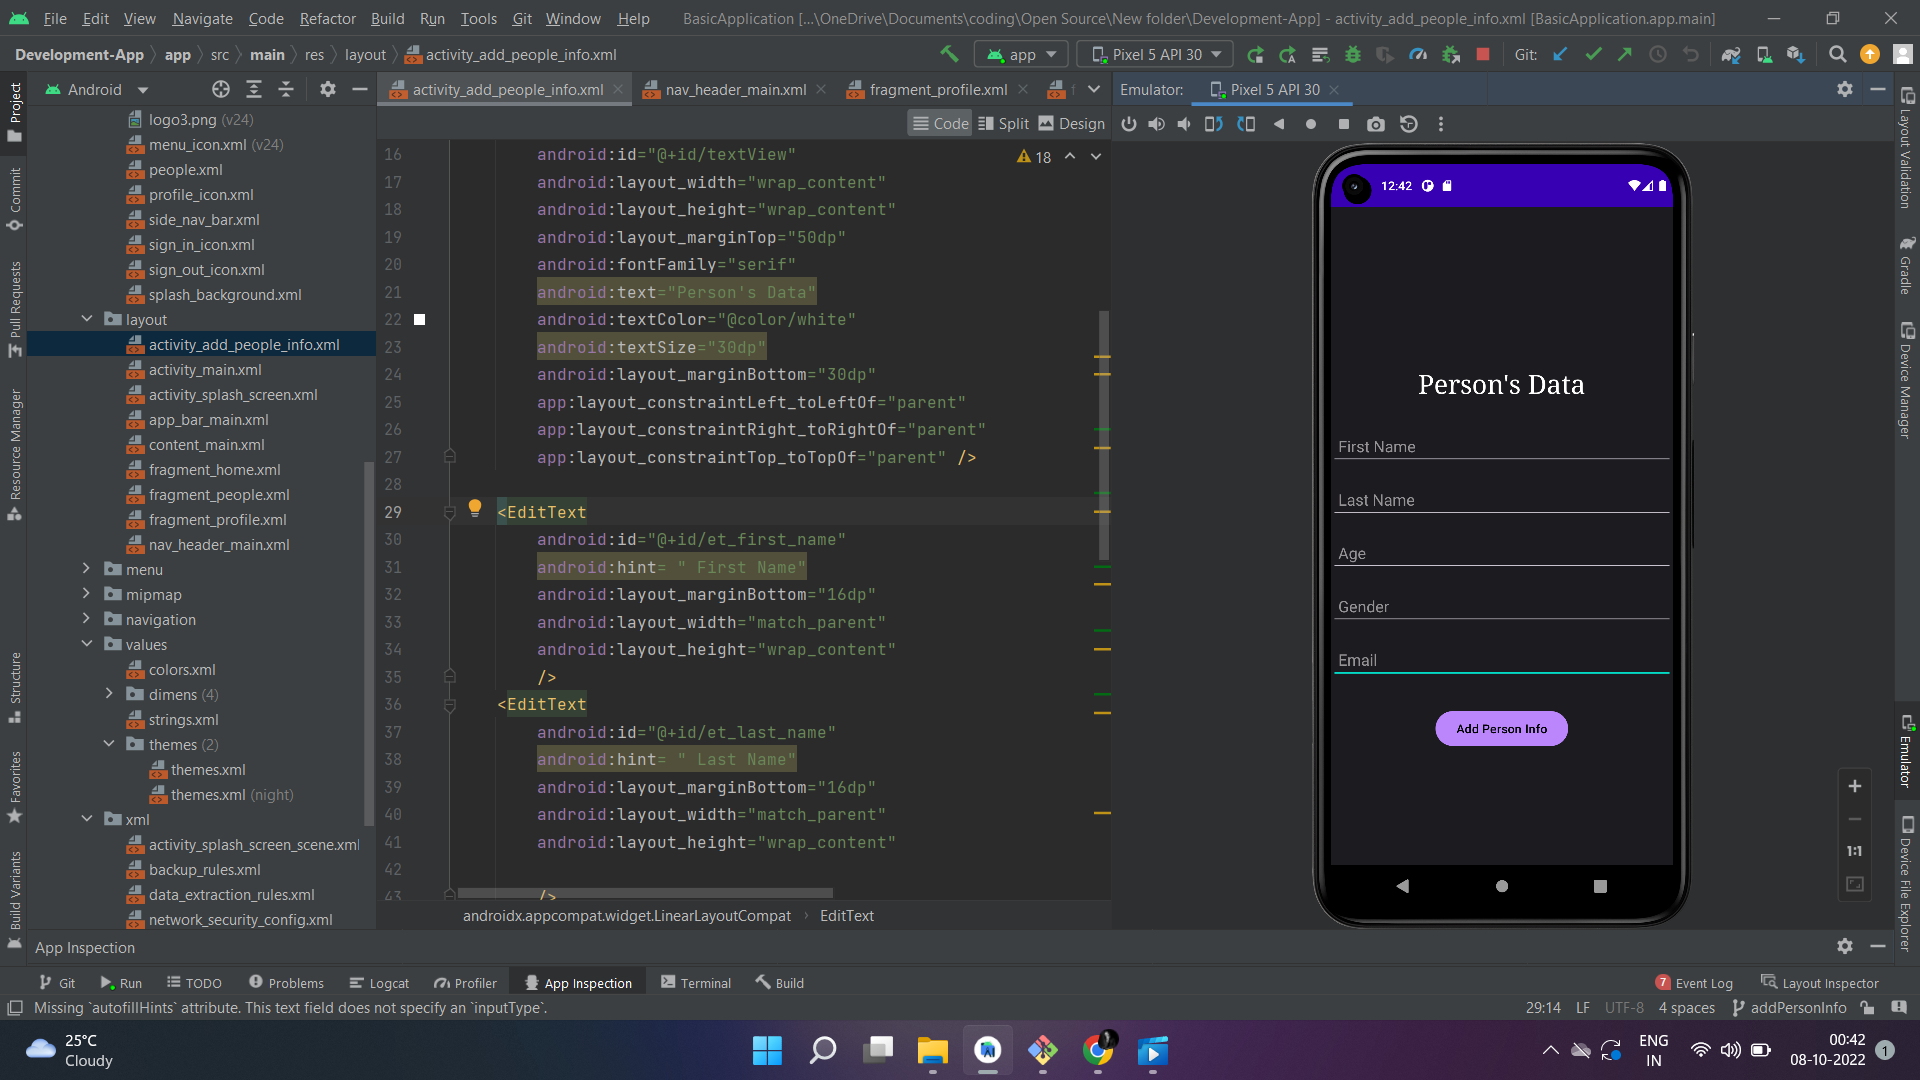Image resolution: width=1920 pixels, height=1080 pixels.
Task: Click Add Person Info button in emulator
Action: [x=1501, y=728]
